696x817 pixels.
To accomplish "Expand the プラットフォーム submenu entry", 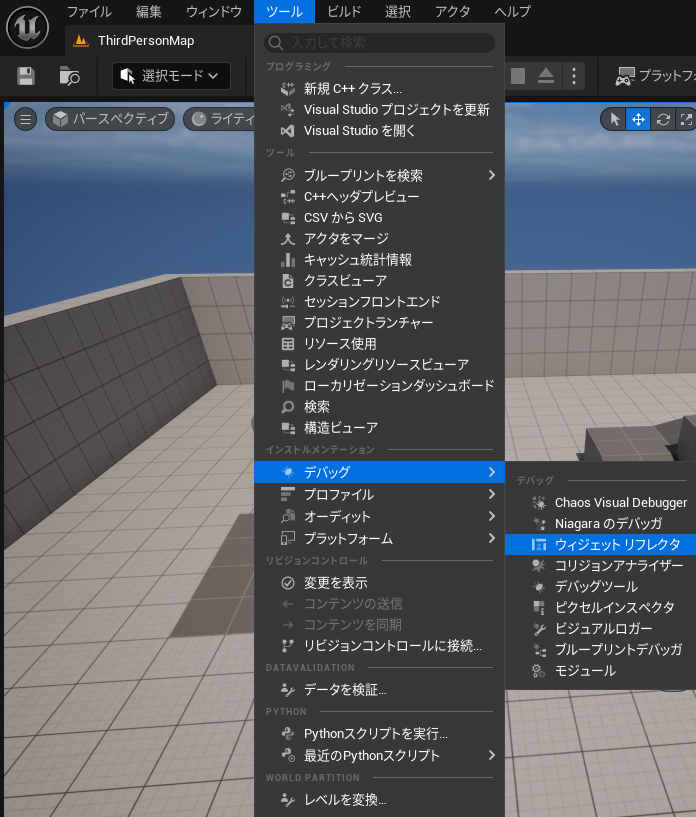I will [x=379, y=538].
